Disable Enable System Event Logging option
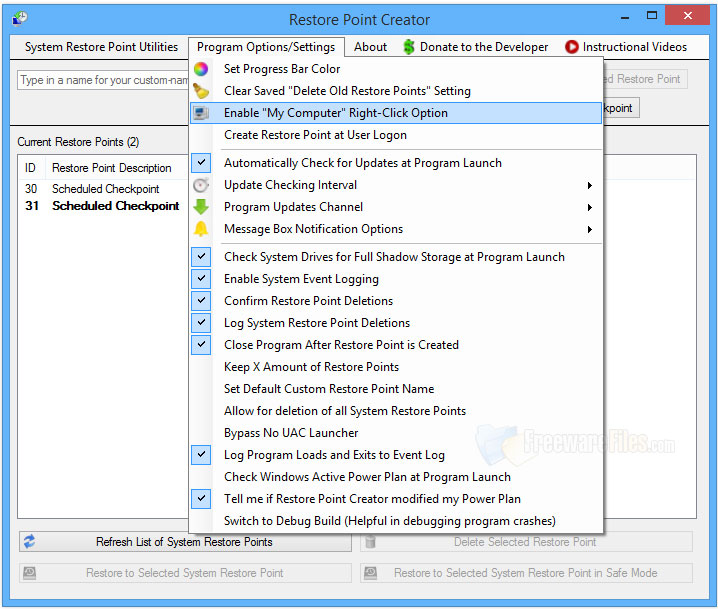This screenshot has height=609, width=718. pos(396,279)
